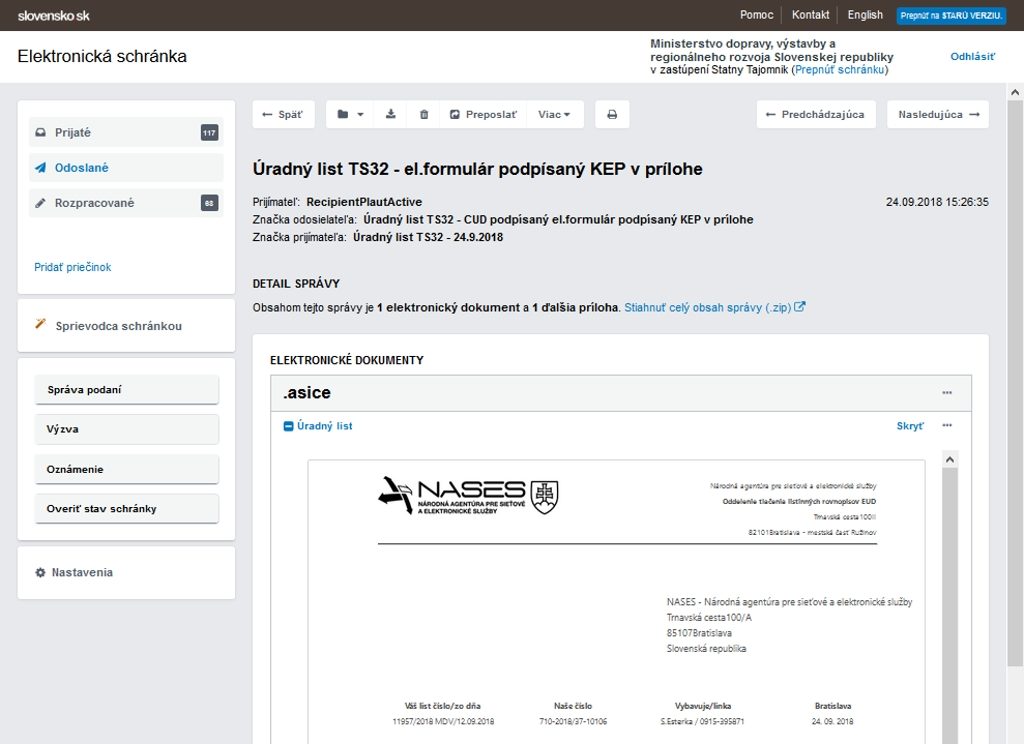Open the Rozpracované drafts folder
This screenshot has width=1024, height=744.
pyautogui.click(x=126, y=203)
